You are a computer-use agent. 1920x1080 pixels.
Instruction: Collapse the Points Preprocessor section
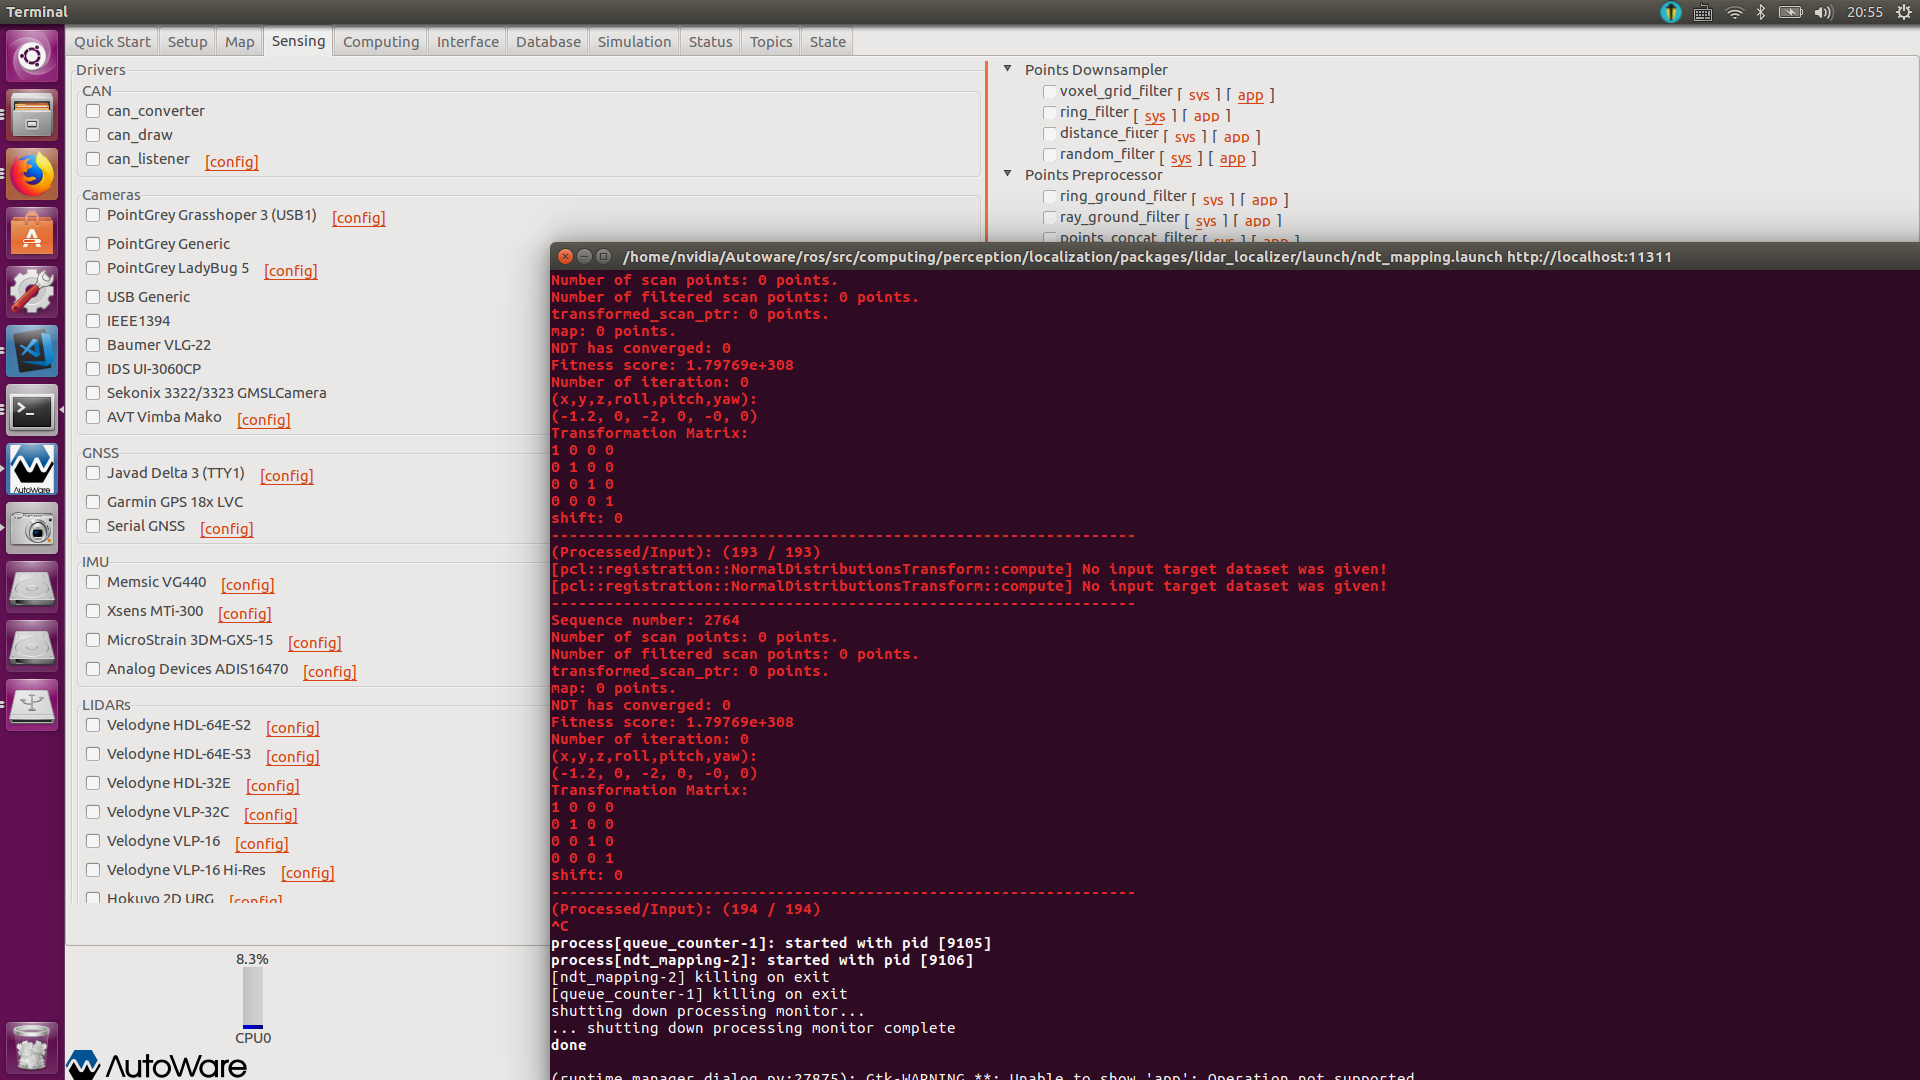point(1007,173)
